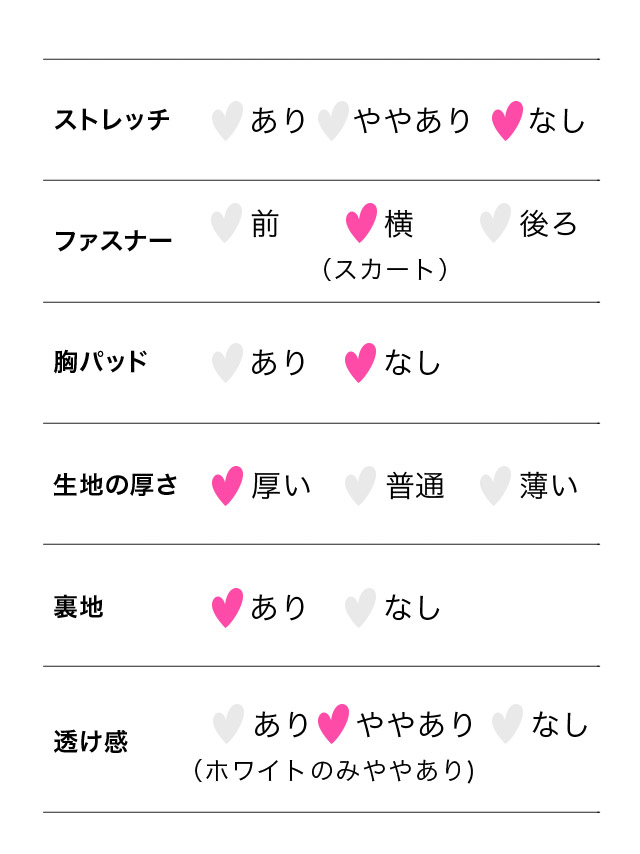Click the ストレッチ row label
The image size is (640, 854).
coord(112,121)
